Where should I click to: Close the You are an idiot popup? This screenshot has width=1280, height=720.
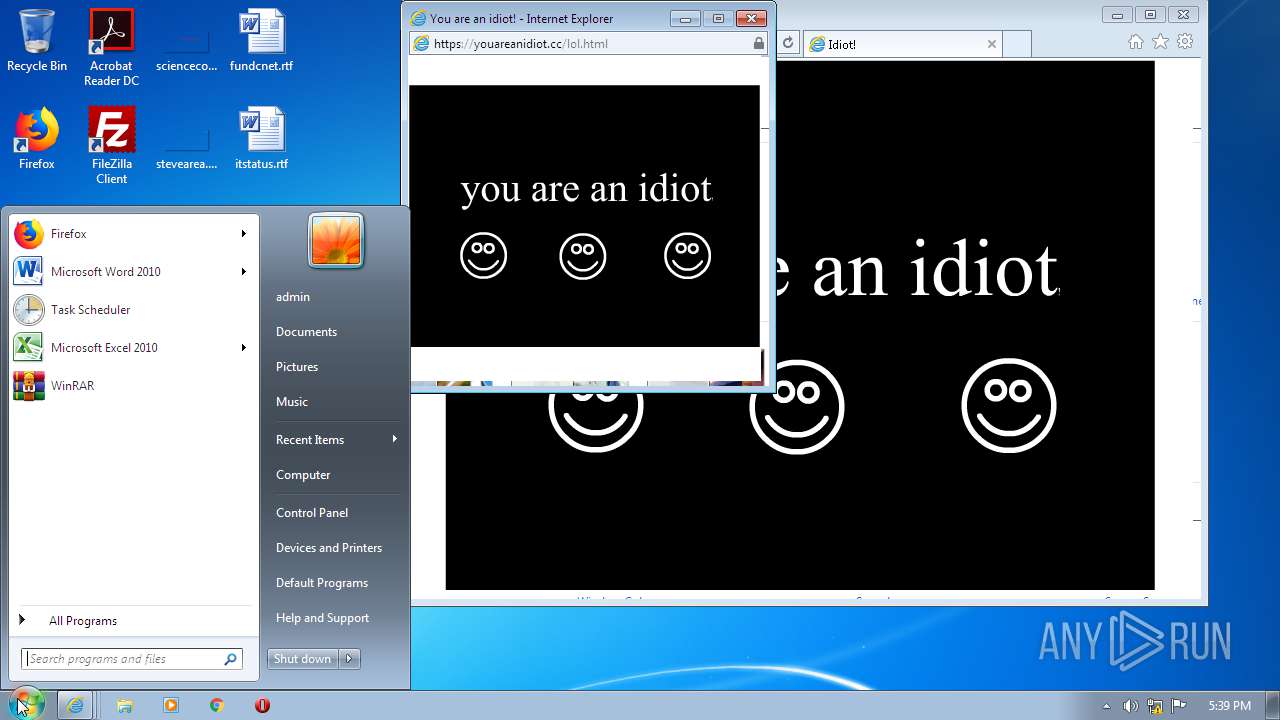point(750,18)
